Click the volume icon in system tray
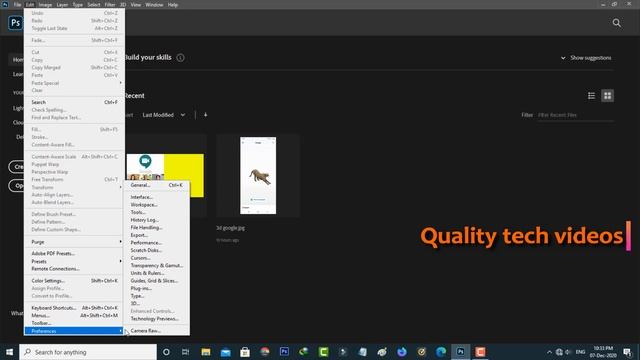The image size is (640, 360). coord(568,352)
